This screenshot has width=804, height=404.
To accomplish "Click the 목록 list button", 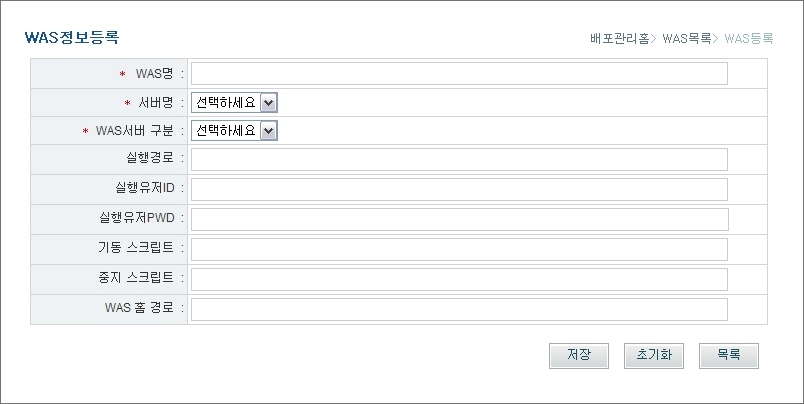I will click(729, 355).
